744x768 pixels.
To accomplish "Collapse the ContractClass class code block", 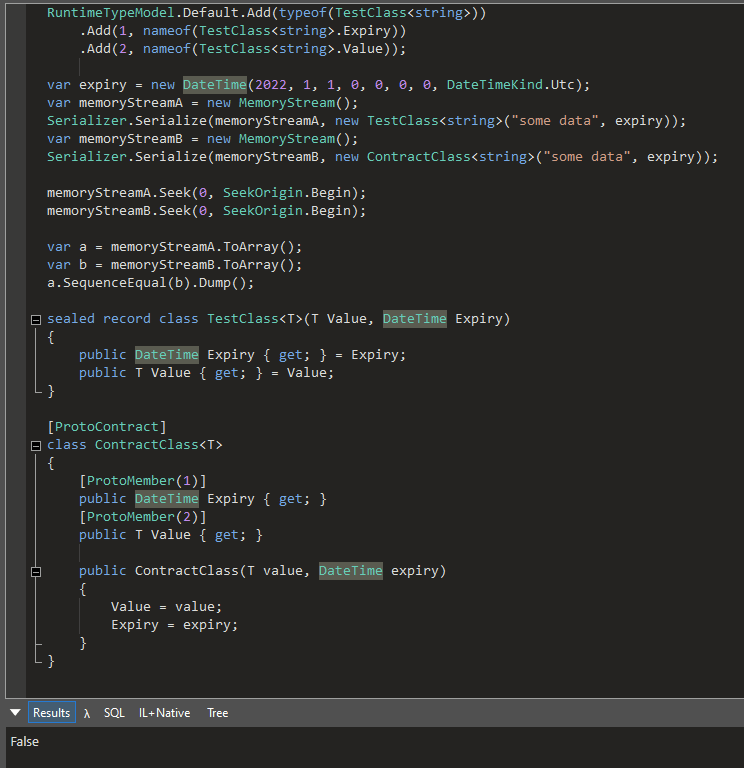I will pos(36,446).
